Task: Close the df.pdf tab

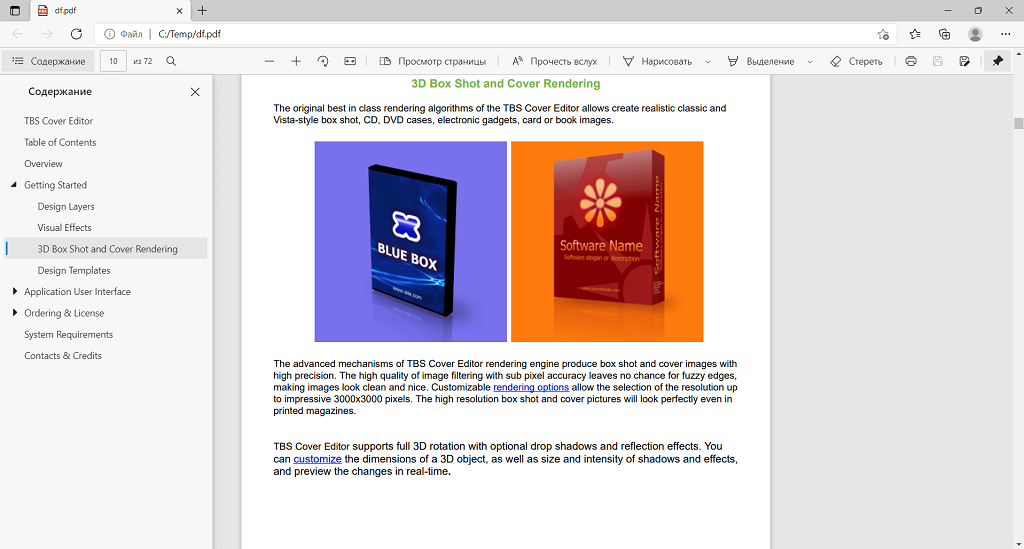Action: 180,10
